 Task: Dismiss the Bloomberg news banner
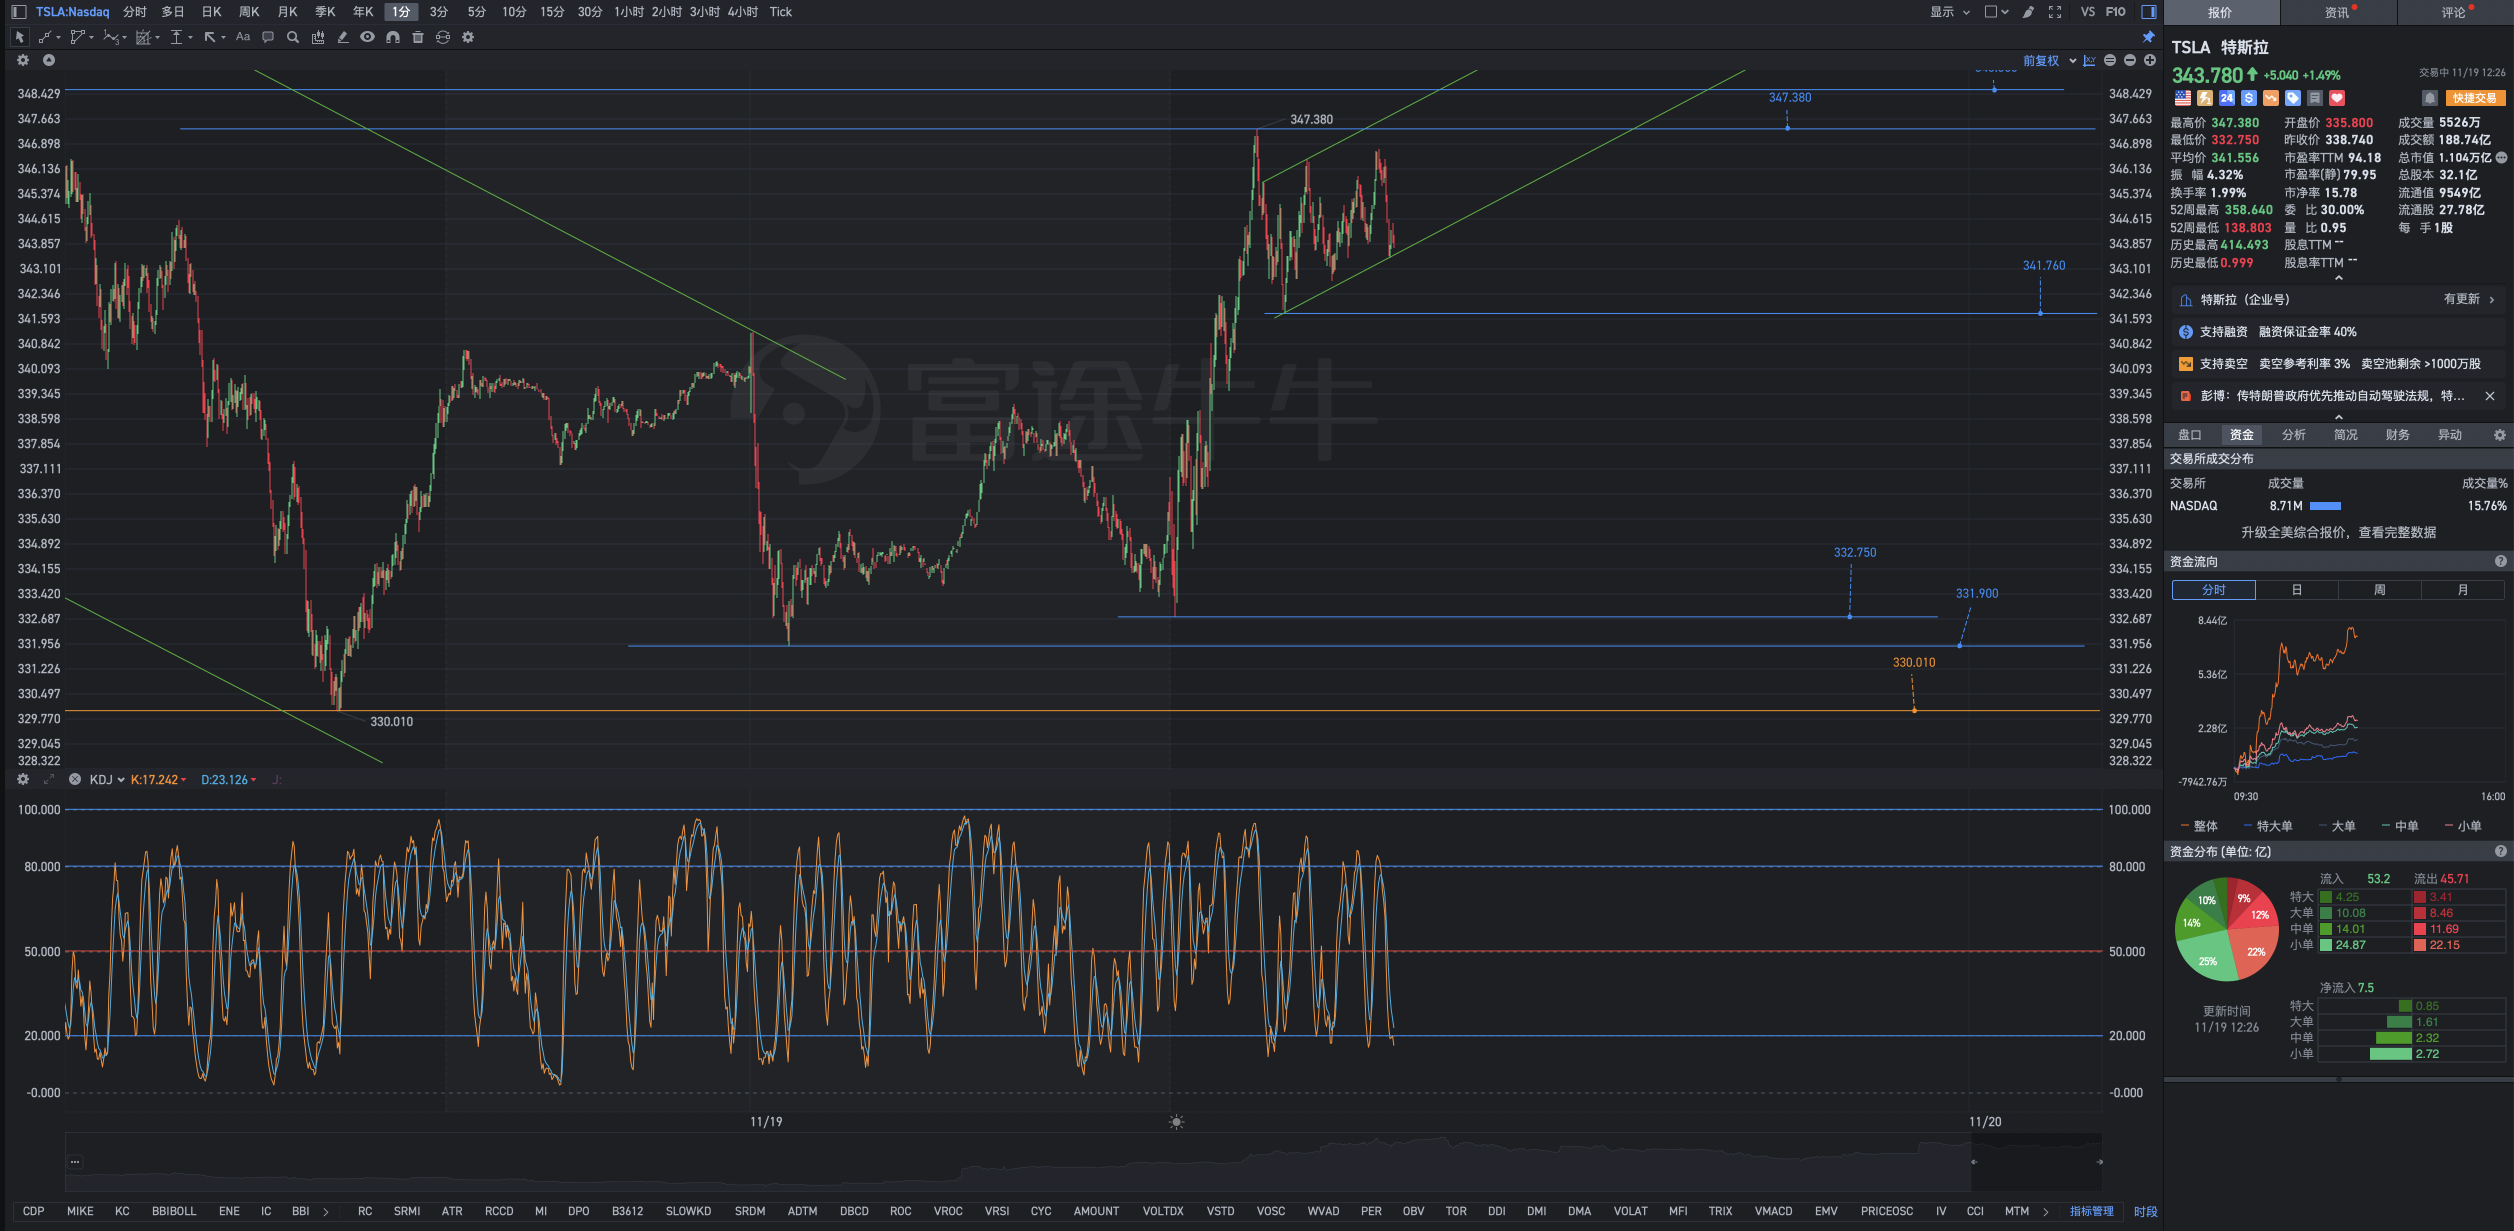tap(2490, 396)
